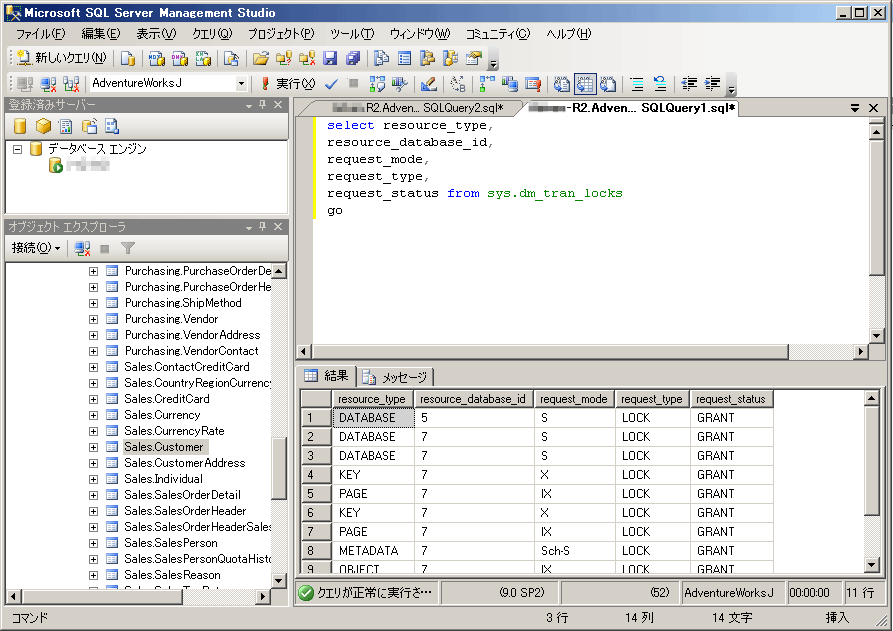Switch to the メッセージ tab

coord(397,377)
